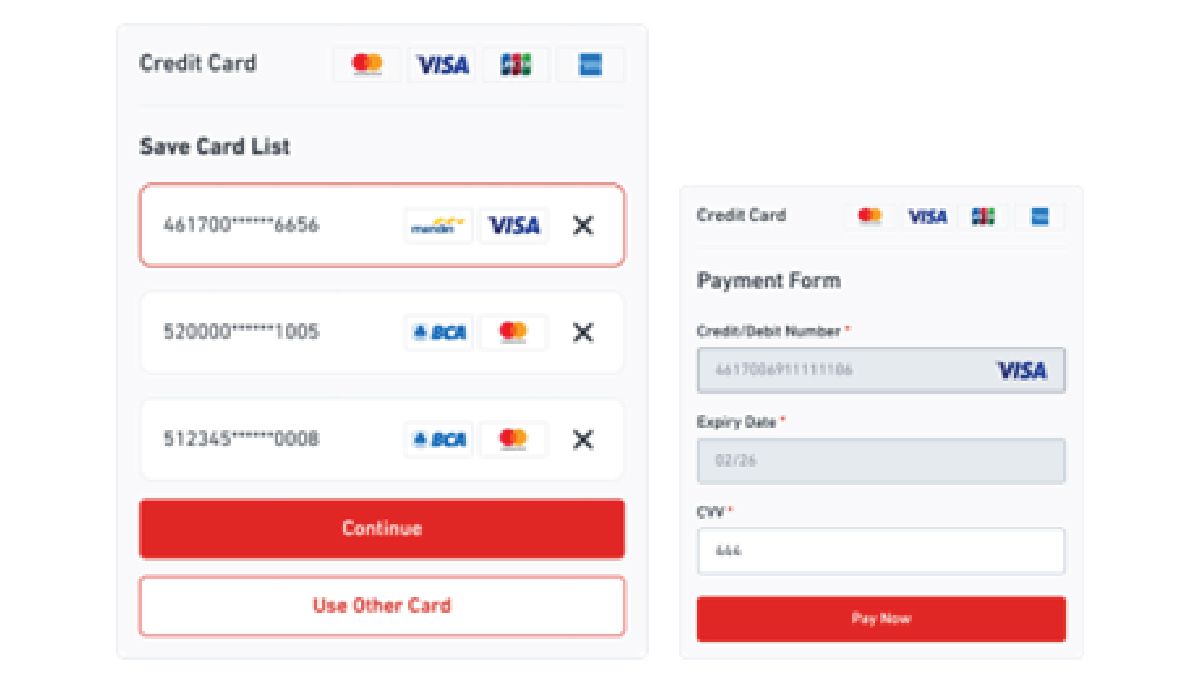Click the BCA logo on card ending 1005
Screen dimensions: 1200x683
(x=439, y=332)
